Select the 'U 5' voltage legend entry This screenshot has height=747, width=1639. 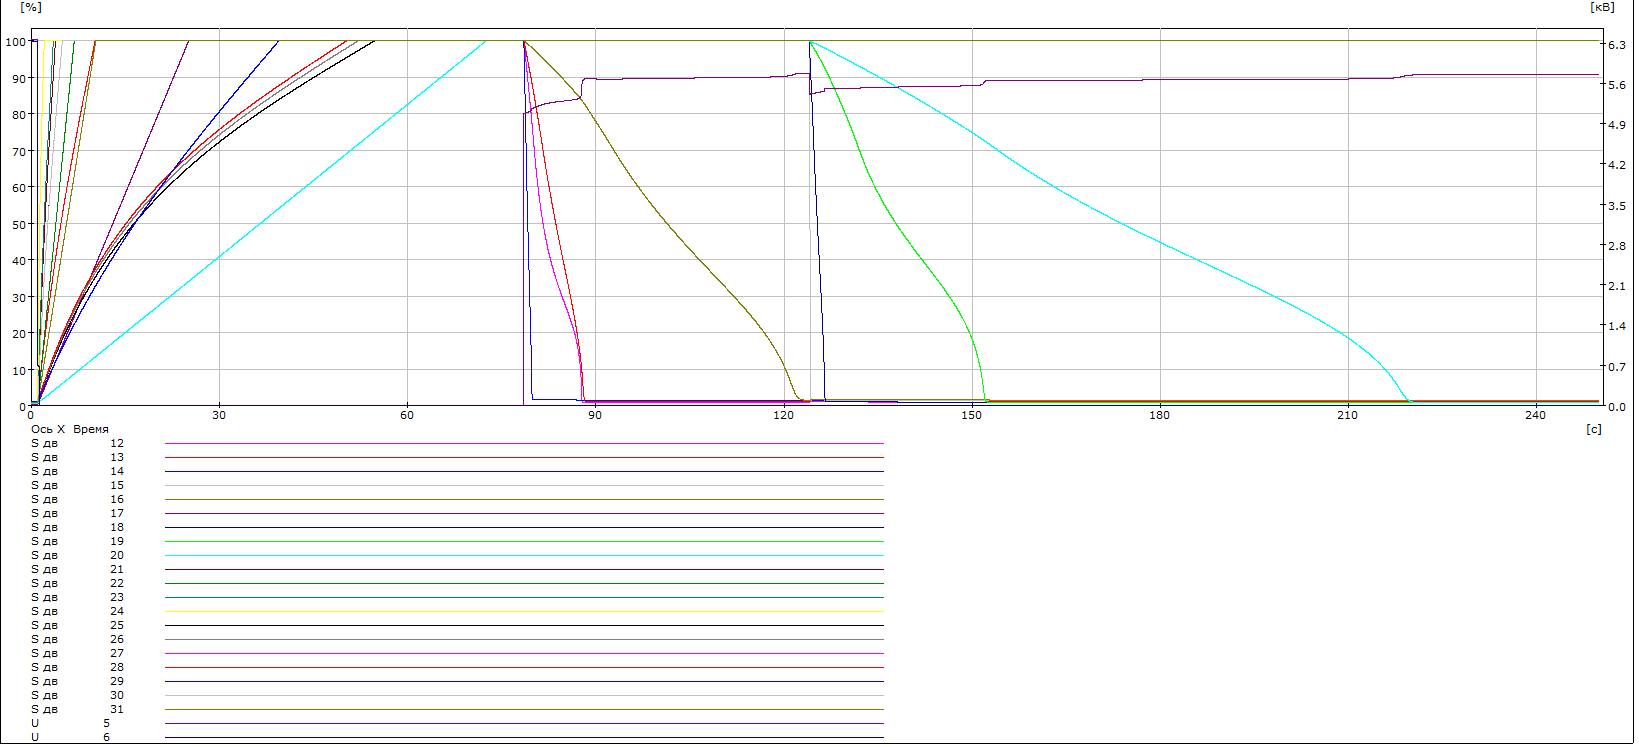[x=70, y=723]
